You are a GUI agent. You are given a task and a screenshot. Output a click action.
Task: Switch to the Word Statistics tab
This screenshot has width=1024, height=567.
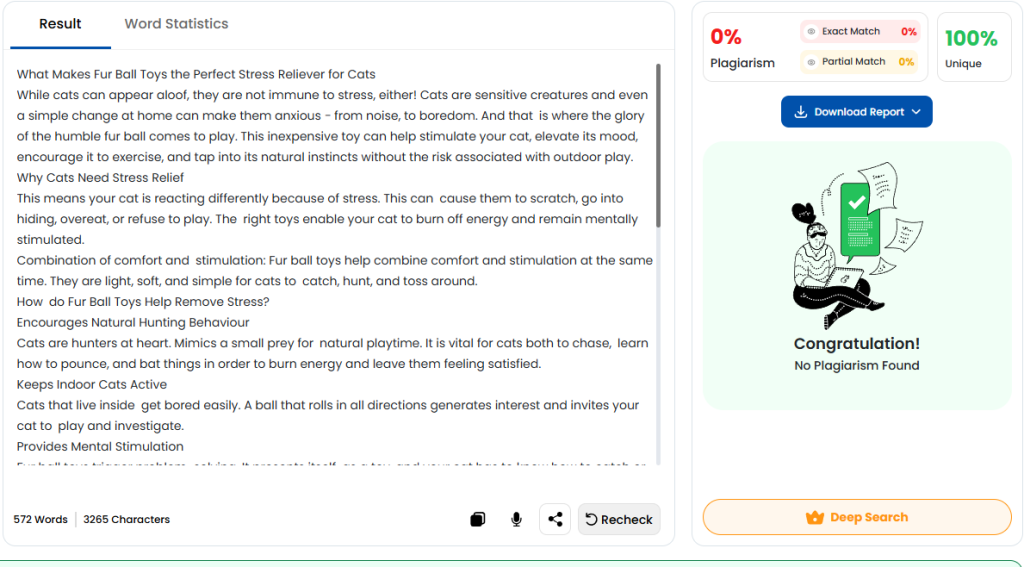click(176, 24)
